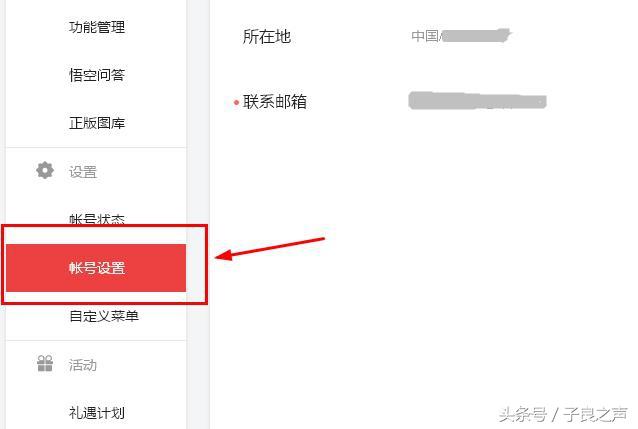
Task: Go to 帐号状态 page
Action: (97, 219)
